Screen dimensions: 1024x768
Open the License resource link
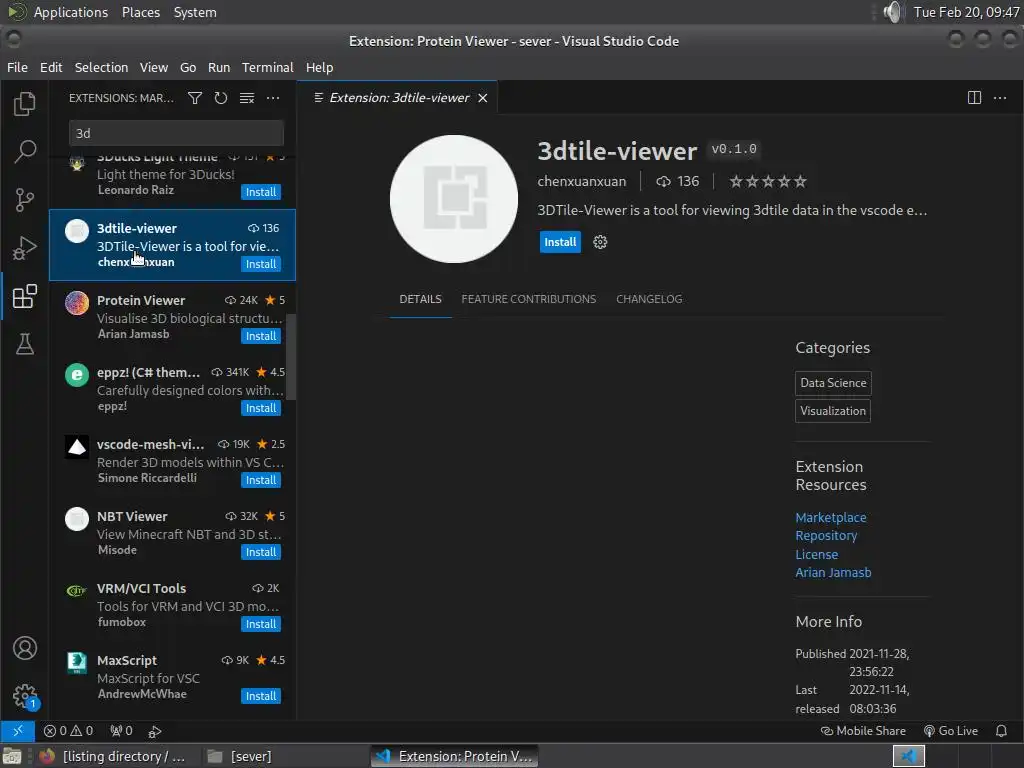816,554
